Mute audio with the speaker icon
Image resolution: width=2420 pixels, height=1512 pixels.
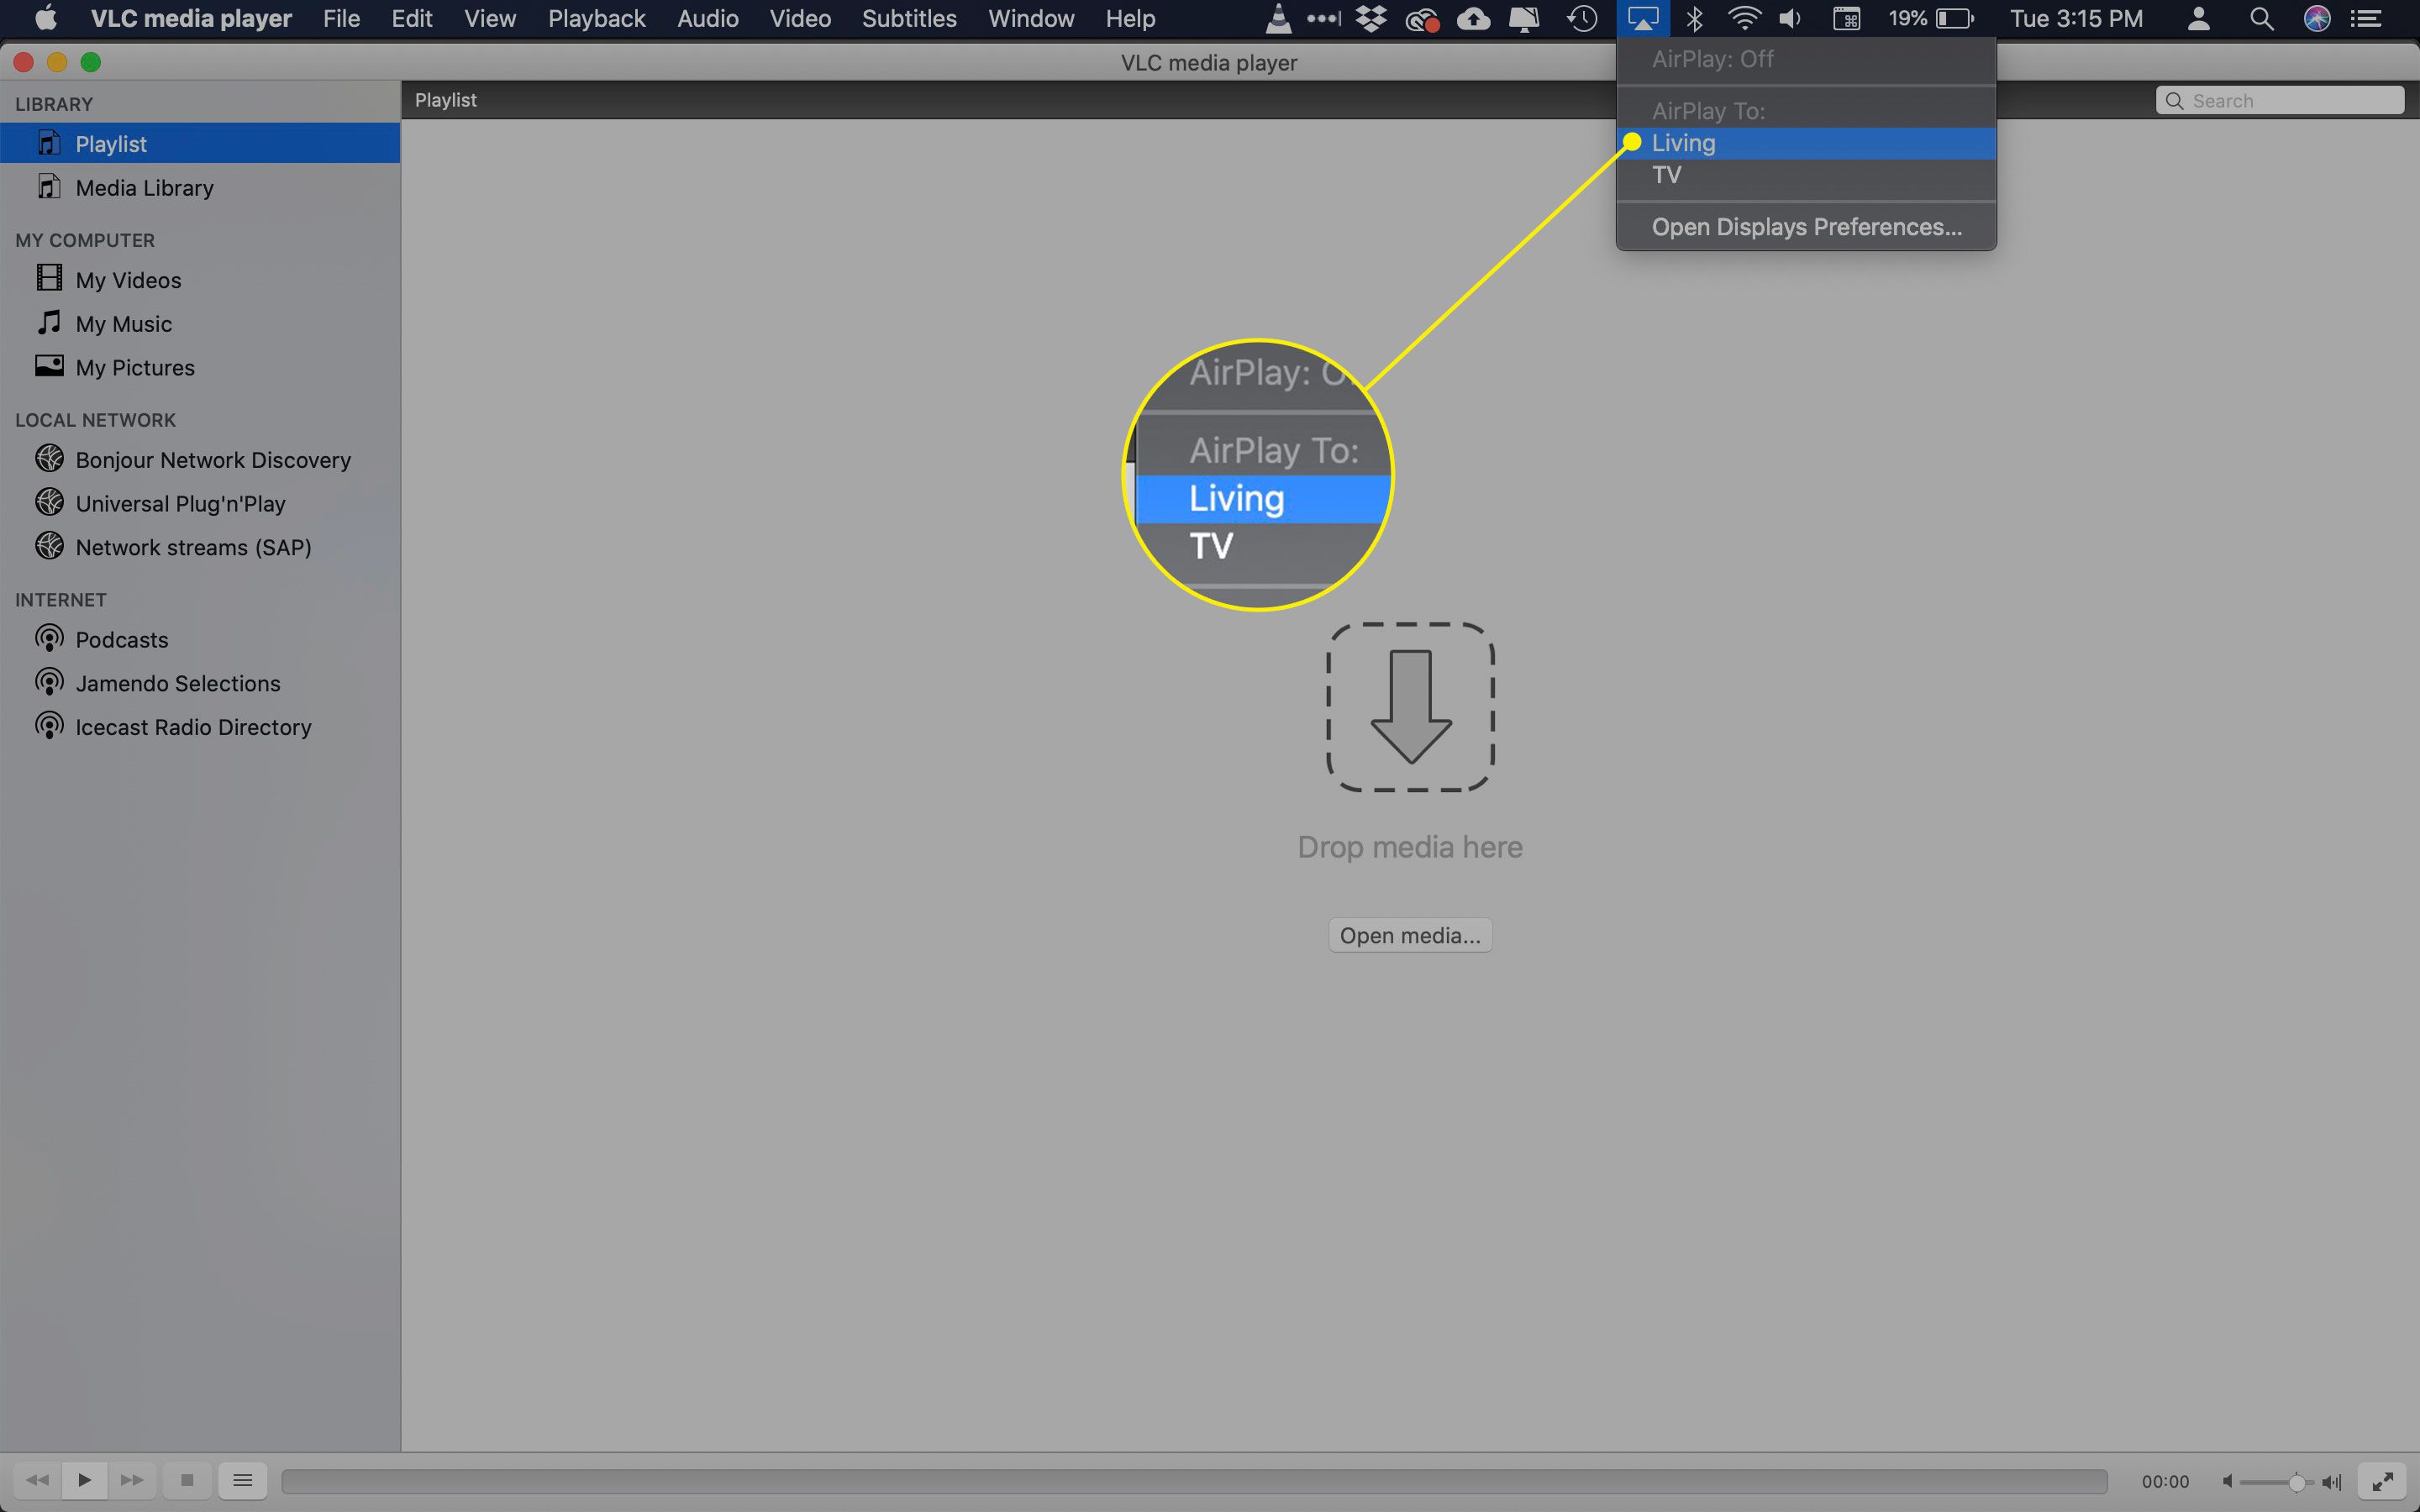tap(2227, 1481)
